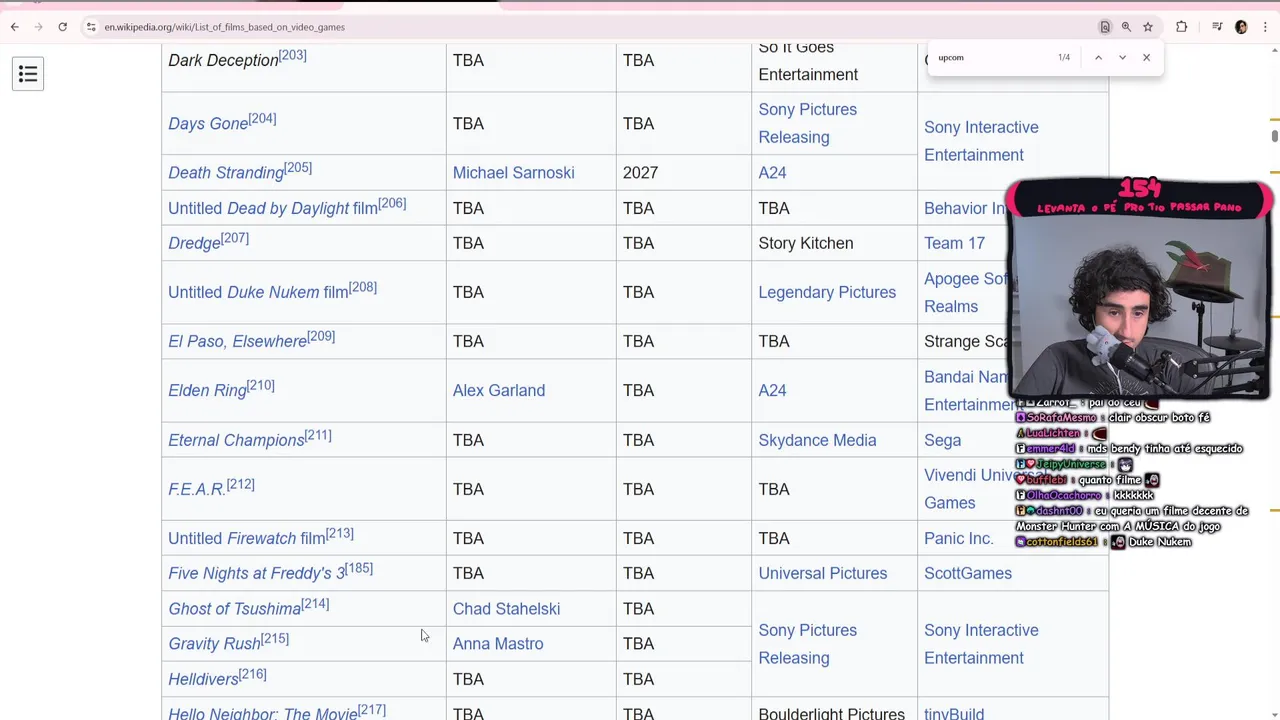
Task: Open the Dark Deception film link
Action: (x=223, y=61)
